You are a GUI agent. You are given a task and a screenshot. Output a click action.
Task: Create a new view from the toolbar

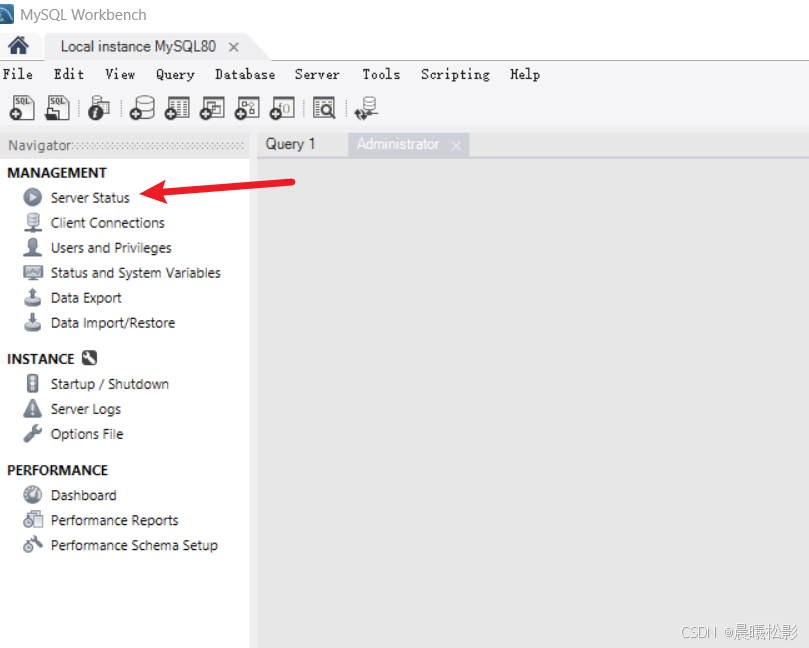coord(211,107)
